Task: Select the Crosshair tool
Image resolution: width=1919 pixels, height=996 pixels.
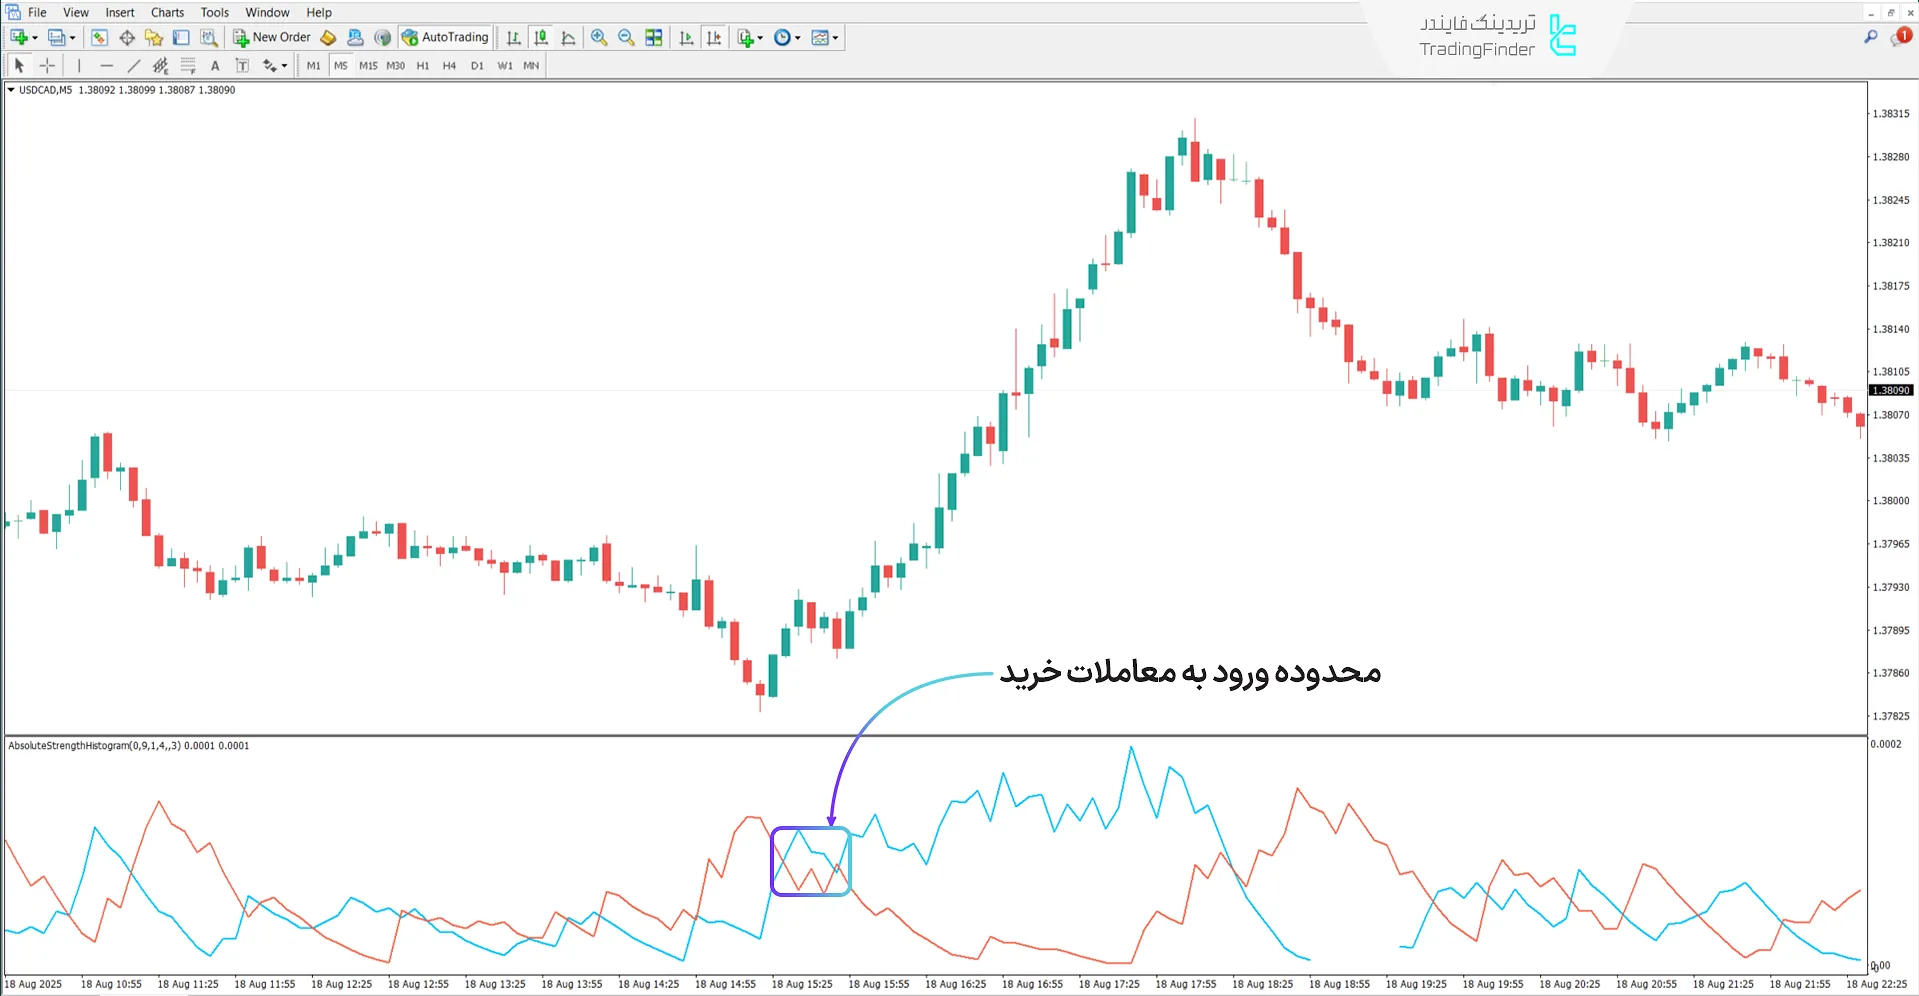Action: 47,65
